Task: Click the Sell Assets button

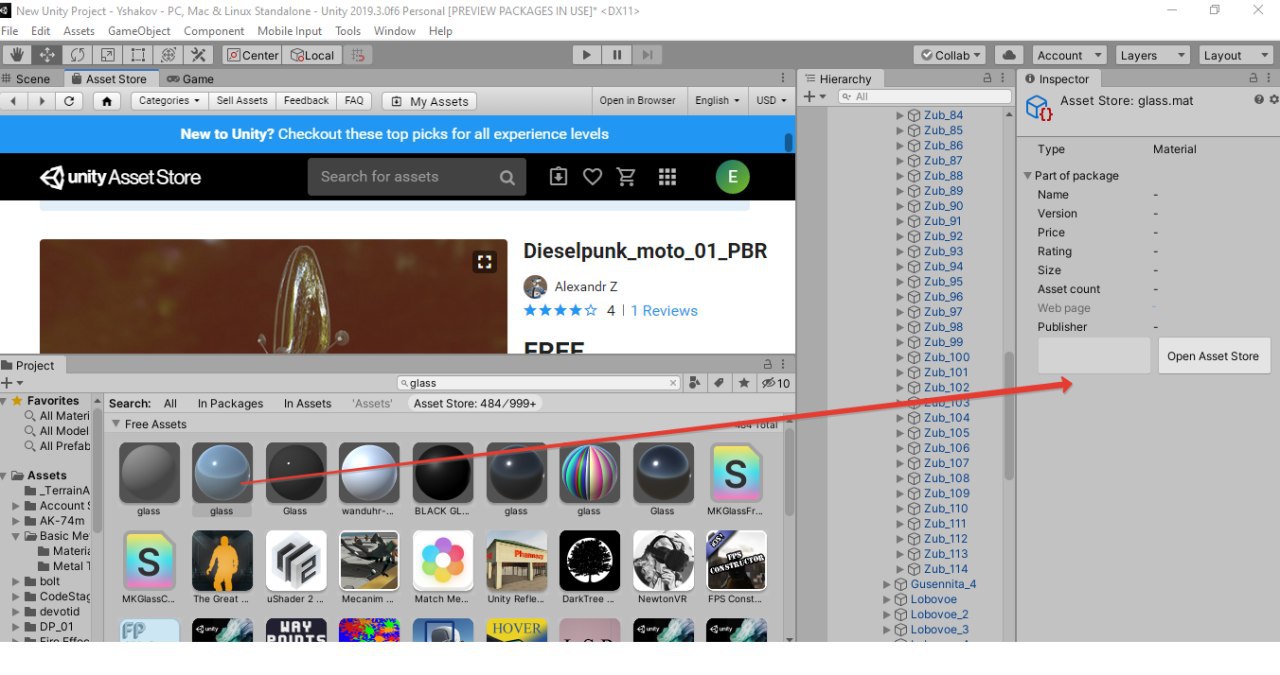Action: (242, 101)
